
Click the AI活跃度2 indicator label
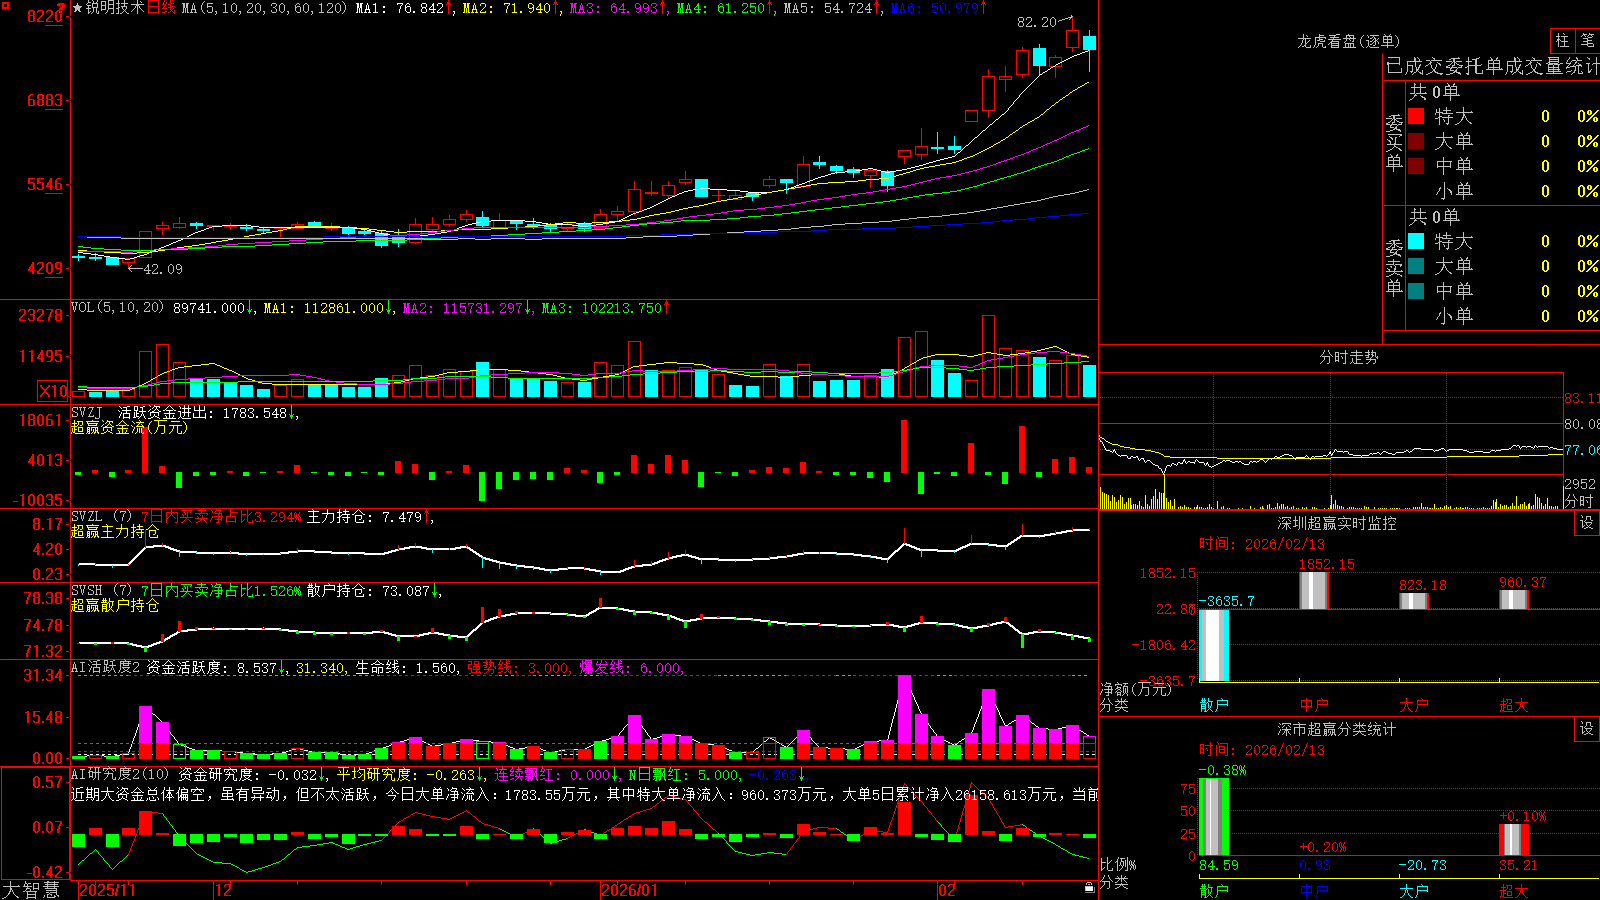tap(106, 667)
